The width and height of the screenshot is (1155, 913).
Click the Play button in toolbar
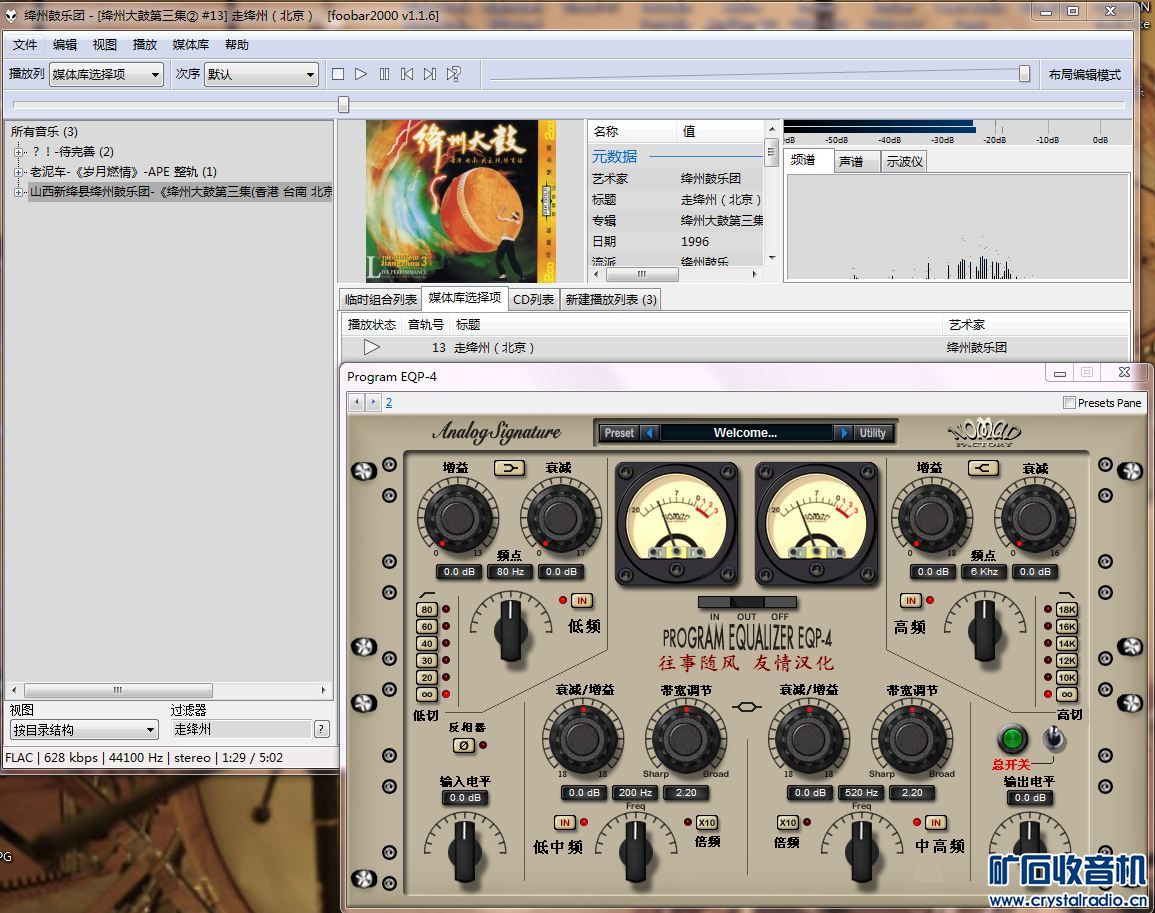tap(361, 74)
